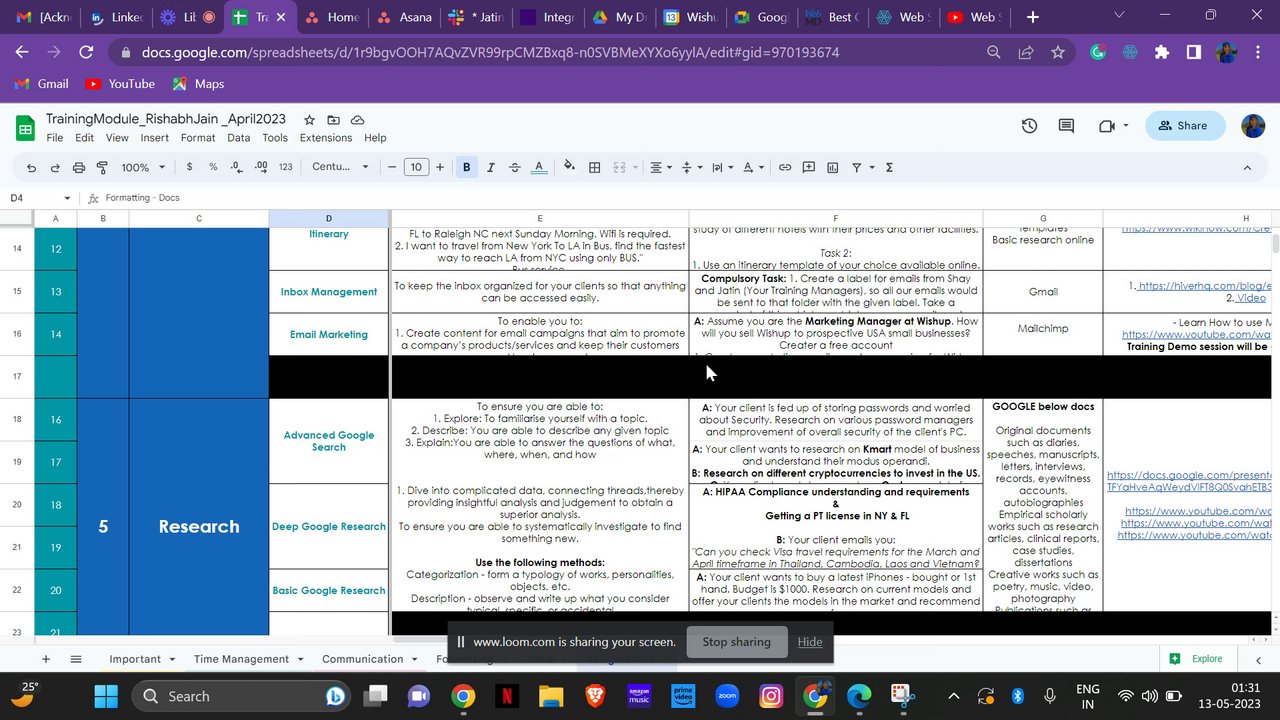Expand the cell name box dropdown
1280x720 pixels.
tap(67, 198)
